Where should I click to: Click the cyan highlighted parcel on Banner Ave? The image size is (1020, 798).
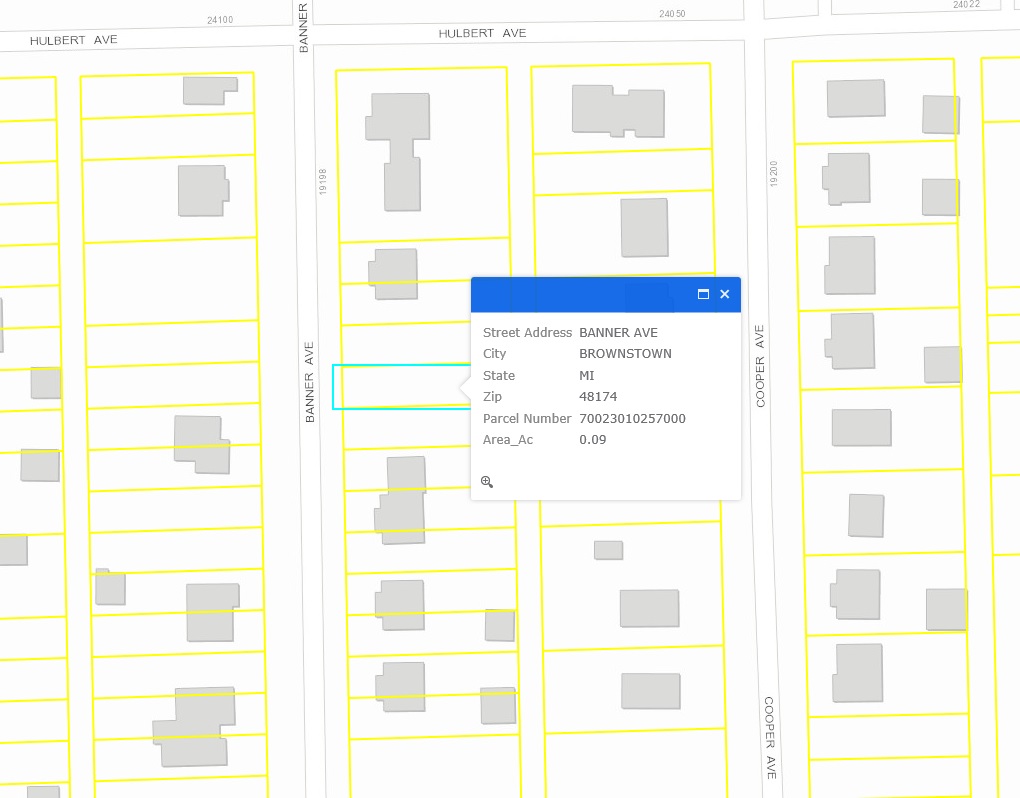point(401,387)
